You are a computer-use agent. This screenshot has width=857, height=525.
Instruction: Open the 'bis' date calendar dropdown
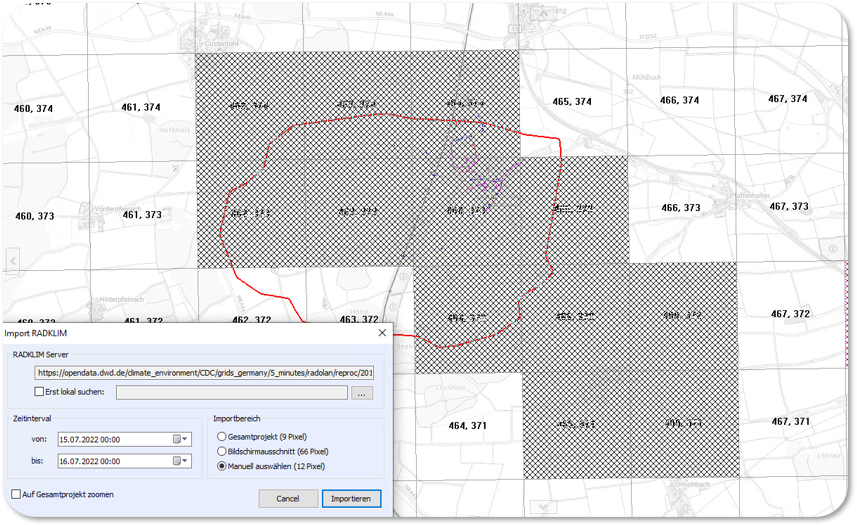click(180, 461)
